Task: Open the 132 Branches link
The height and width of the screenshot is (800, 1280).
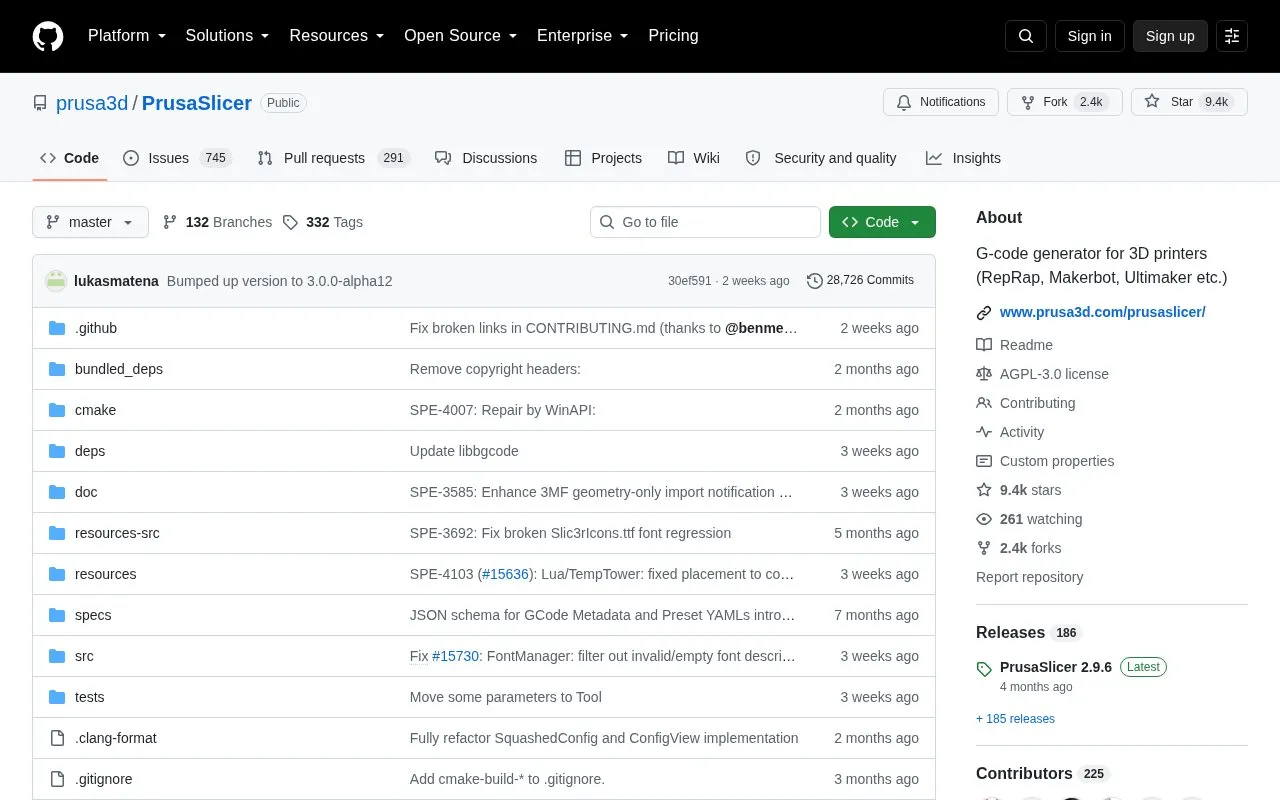Action: click(217, 222)
